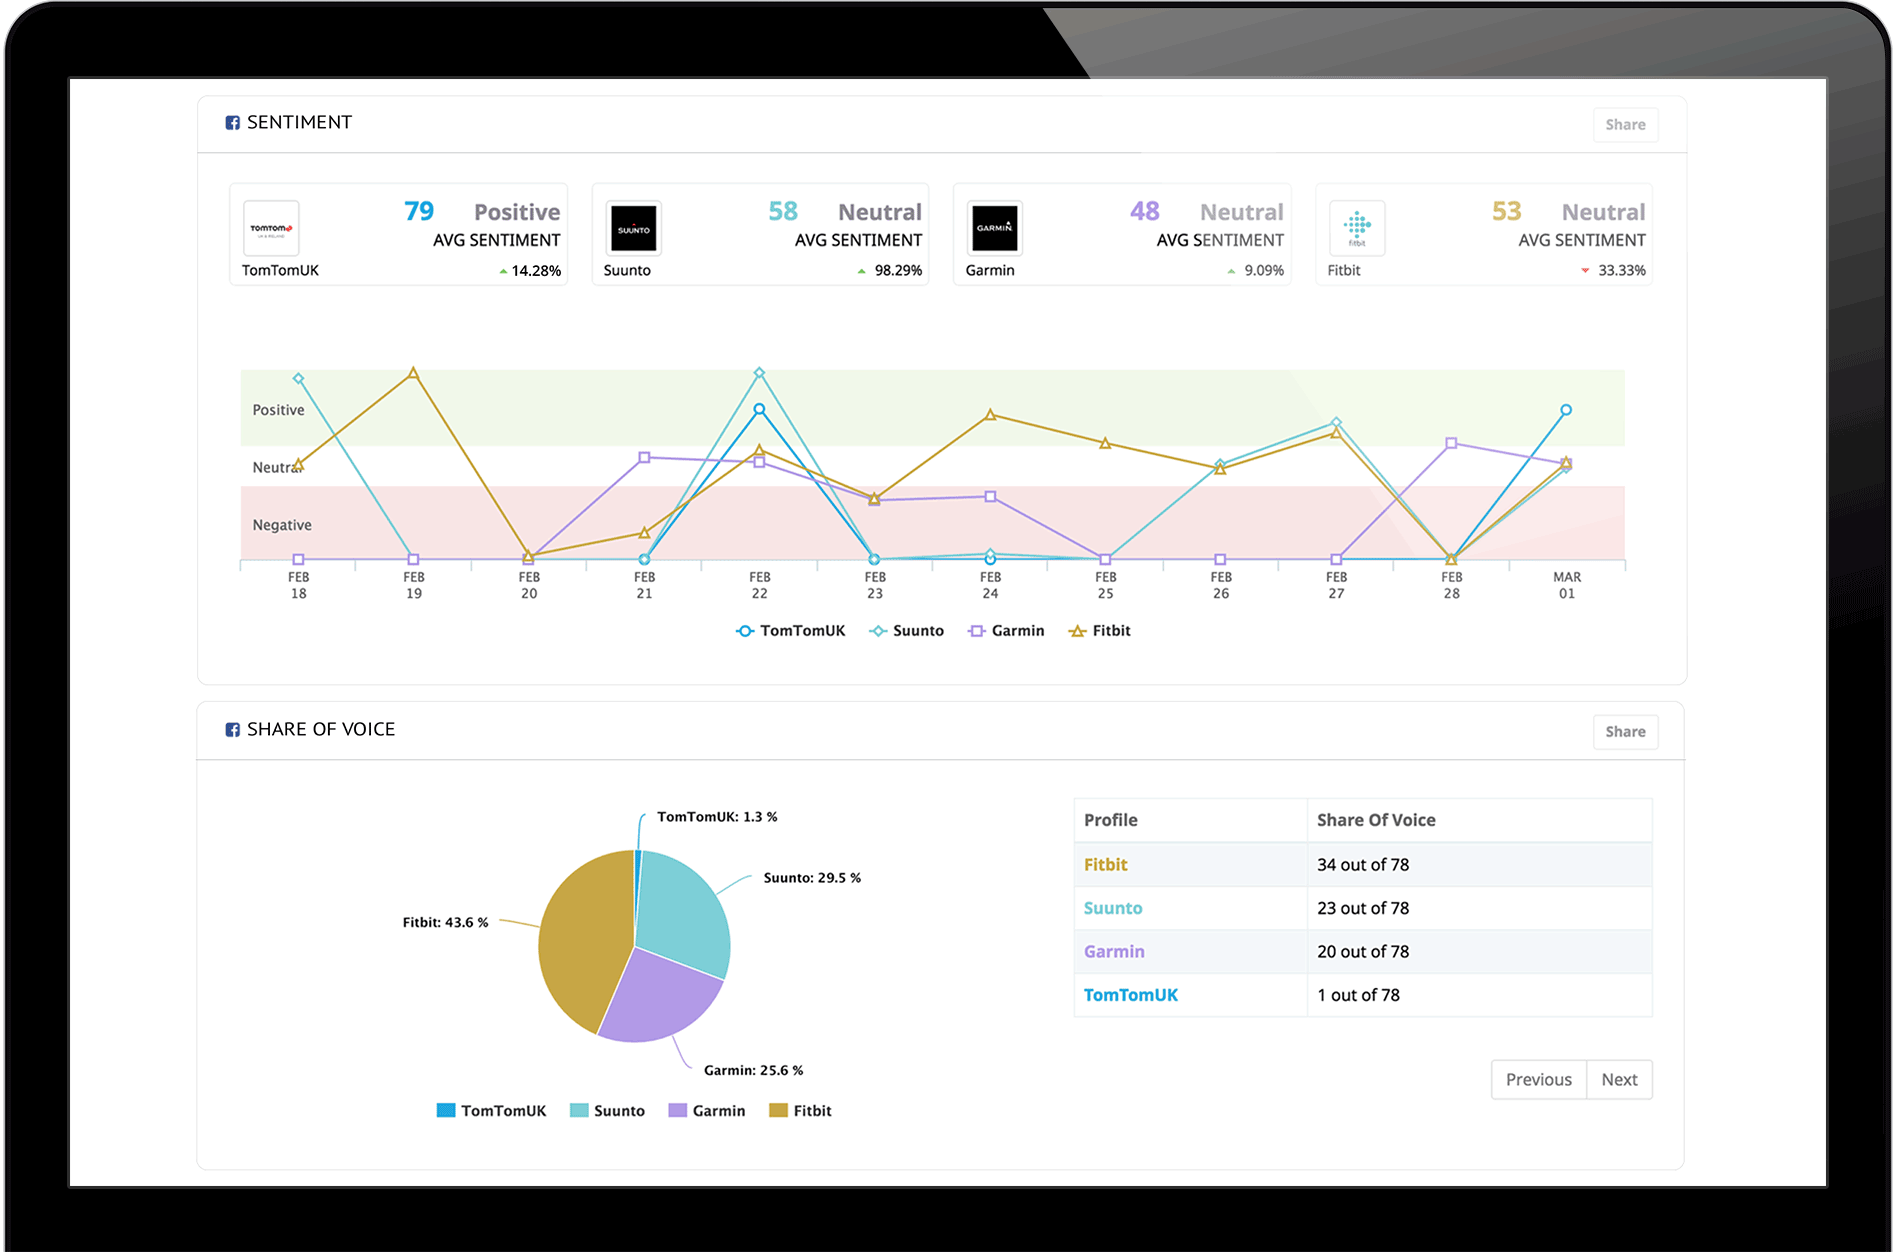1897x1252 pixels.
Task: Click the 'TomTomUK: 1.3 %' pie label
Action: click(717, 817)
